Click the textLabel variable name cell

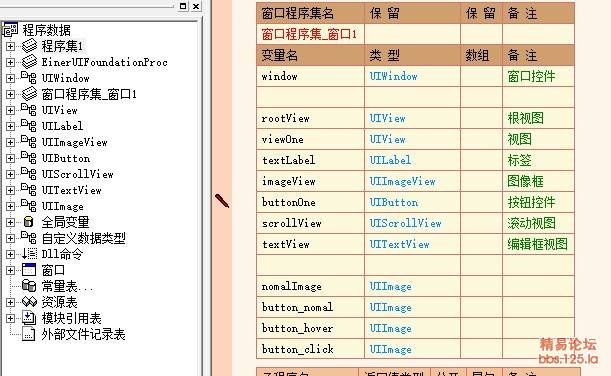click(311, 160)
